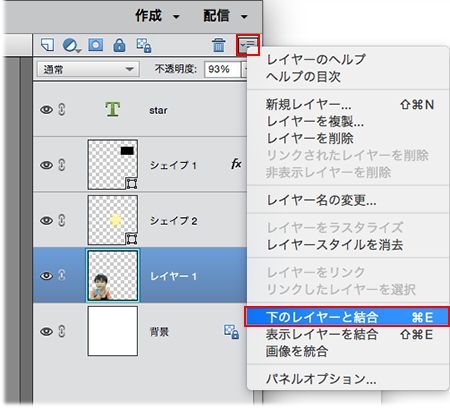Toggle visibility of シェイプ 2 layer
This screenshot has width=450, height=408.
pos(46,220)
